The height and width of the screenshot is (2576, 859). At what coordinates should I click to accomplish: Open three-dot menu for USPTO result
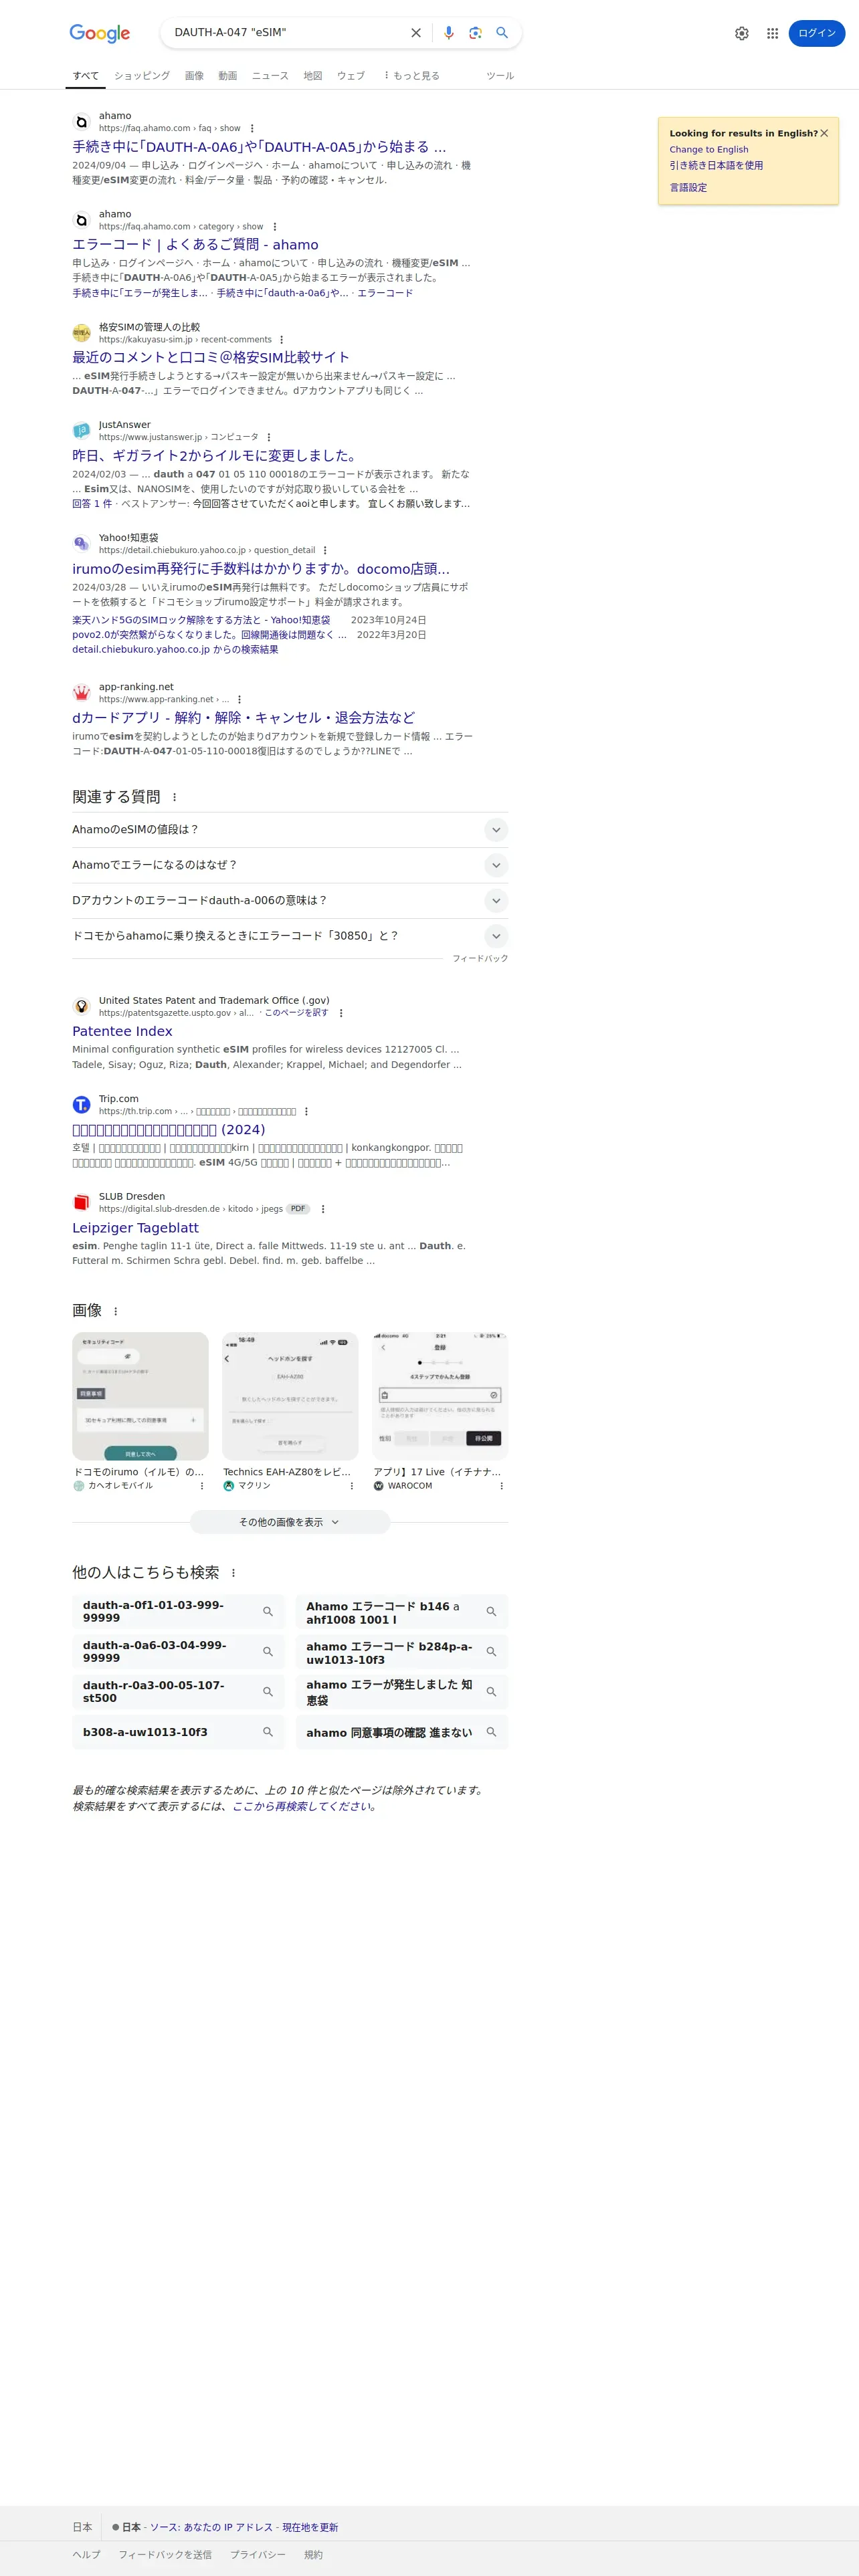[341, 1013]
